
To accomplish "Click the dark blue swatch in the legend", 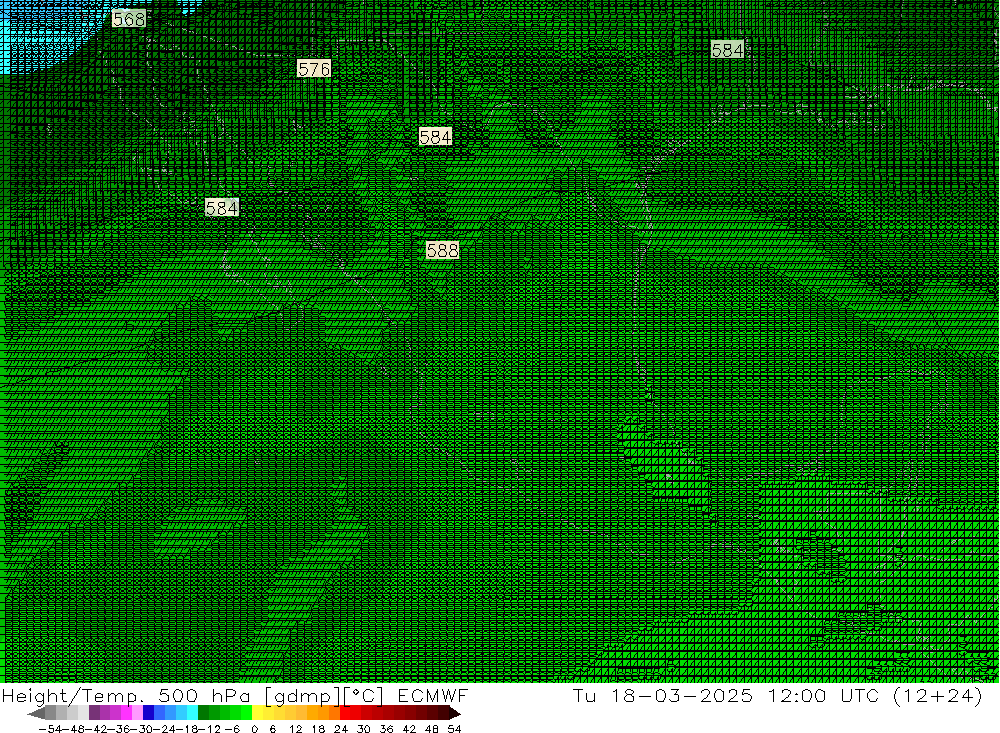I will coord(149,713).
